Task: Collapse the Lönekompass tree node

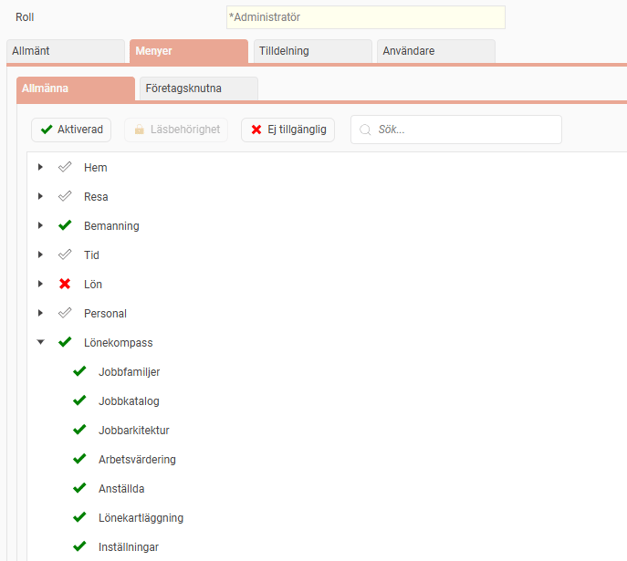Action: pyautogui.click(x=41, y=342)
